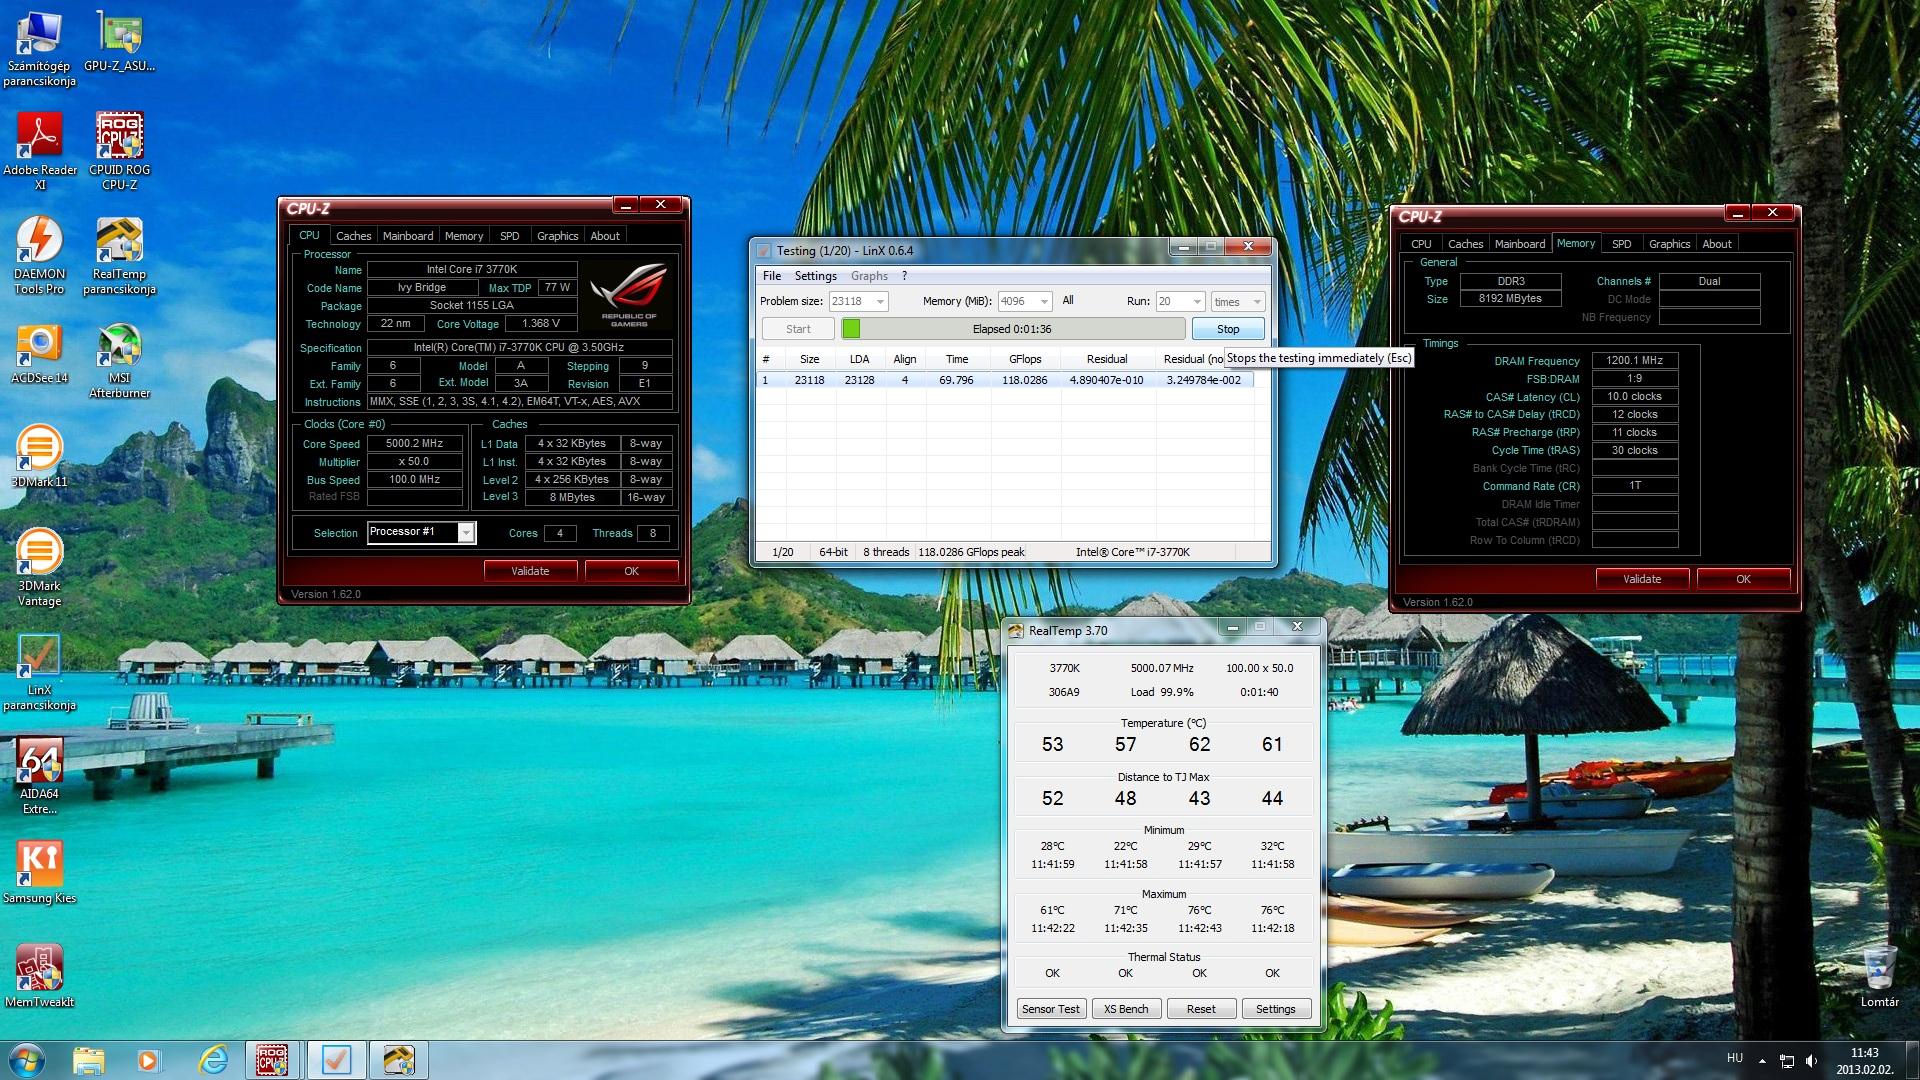This screenshot has width=1920, height=1080.
Task: Open the 3DMark Vantage desktop icon
Action: [x=39, y=567]
